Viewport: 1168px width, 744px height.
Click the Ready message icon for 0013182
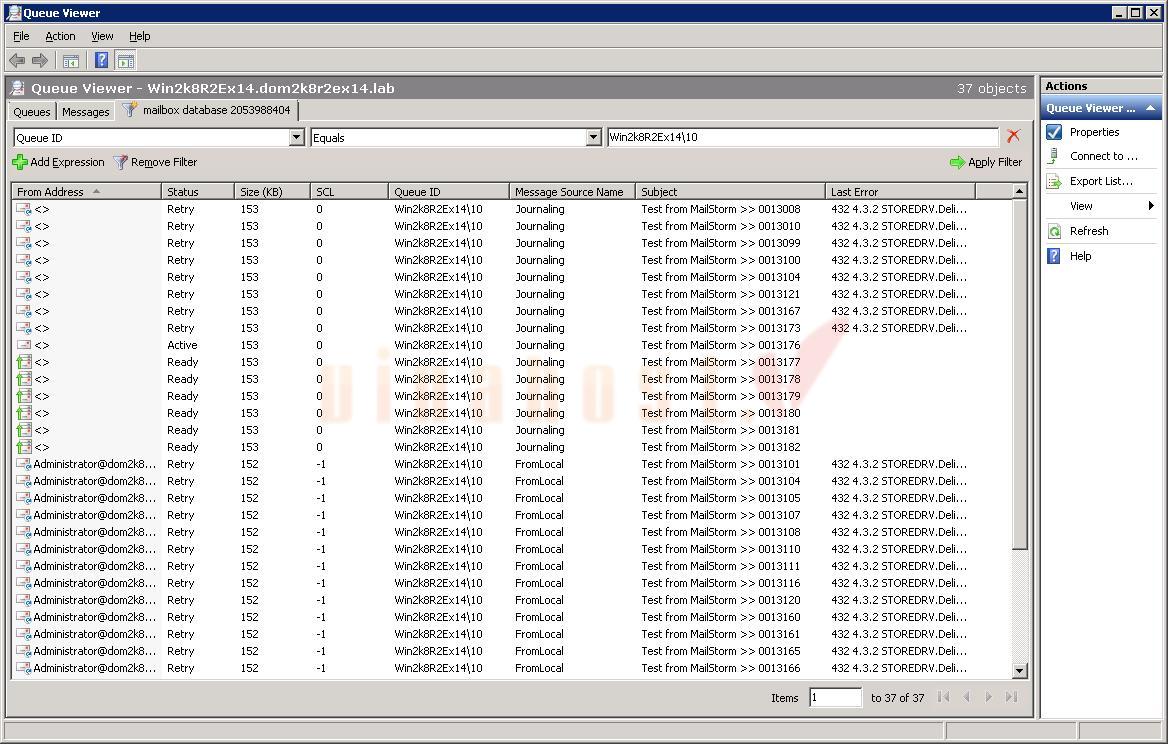24,447
